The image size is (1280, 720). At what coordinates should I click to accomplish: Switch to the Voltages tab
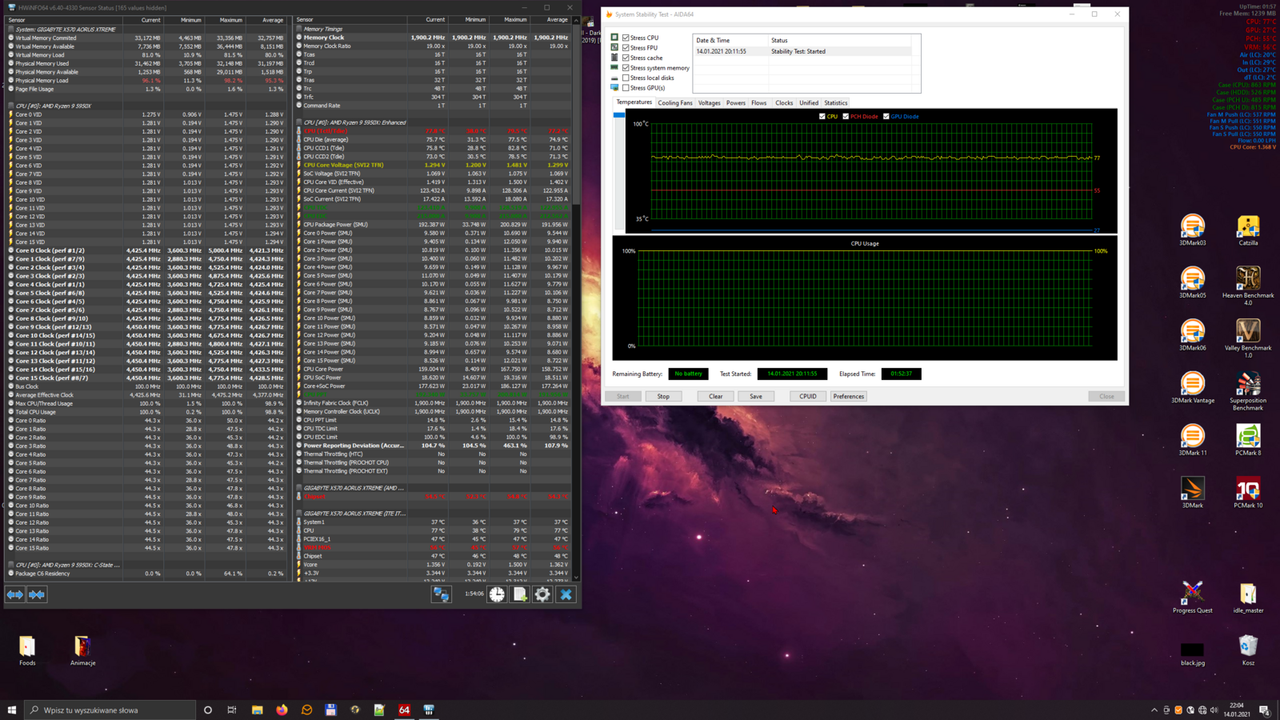709,102
